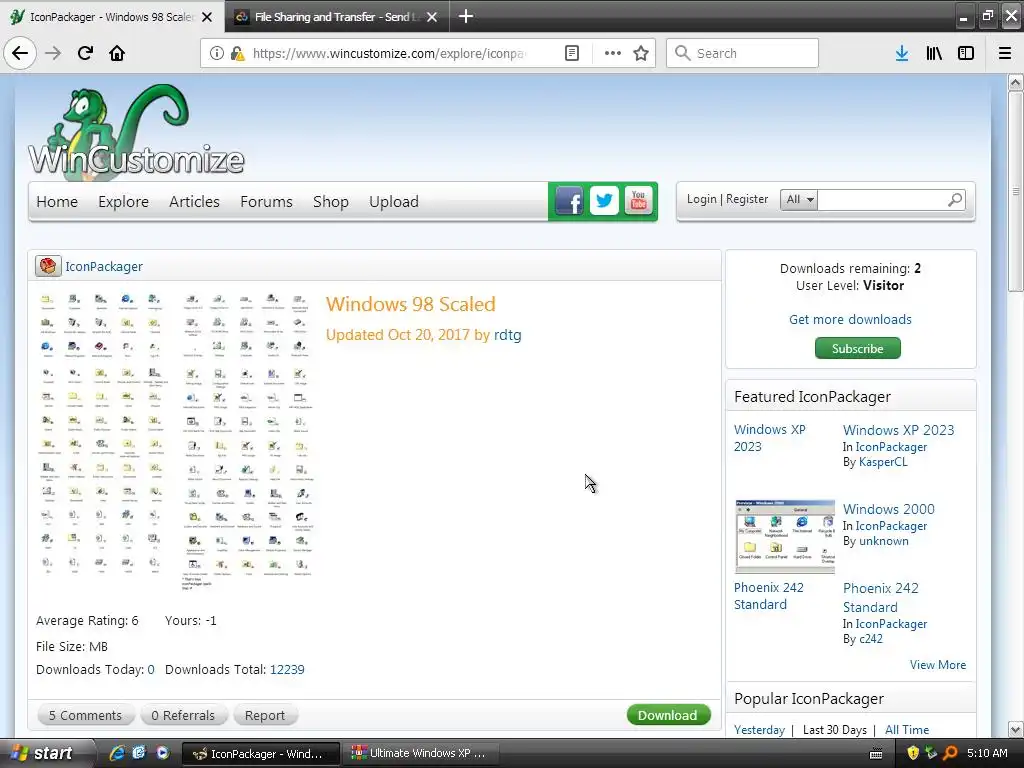Open the All search category dropdown
The image size is (1024, 768).
[x=799, y=200]
